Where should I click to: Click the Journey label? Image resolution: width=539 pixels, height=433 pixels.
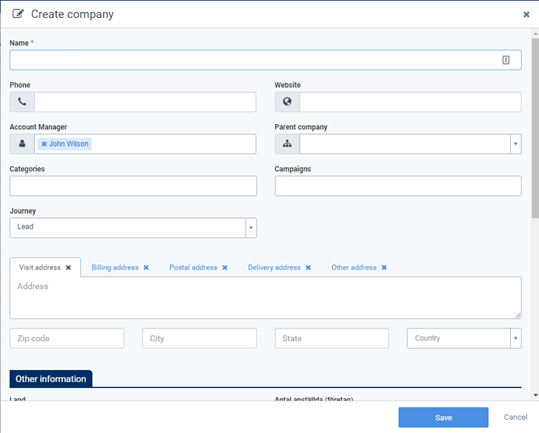click(23, 211)
